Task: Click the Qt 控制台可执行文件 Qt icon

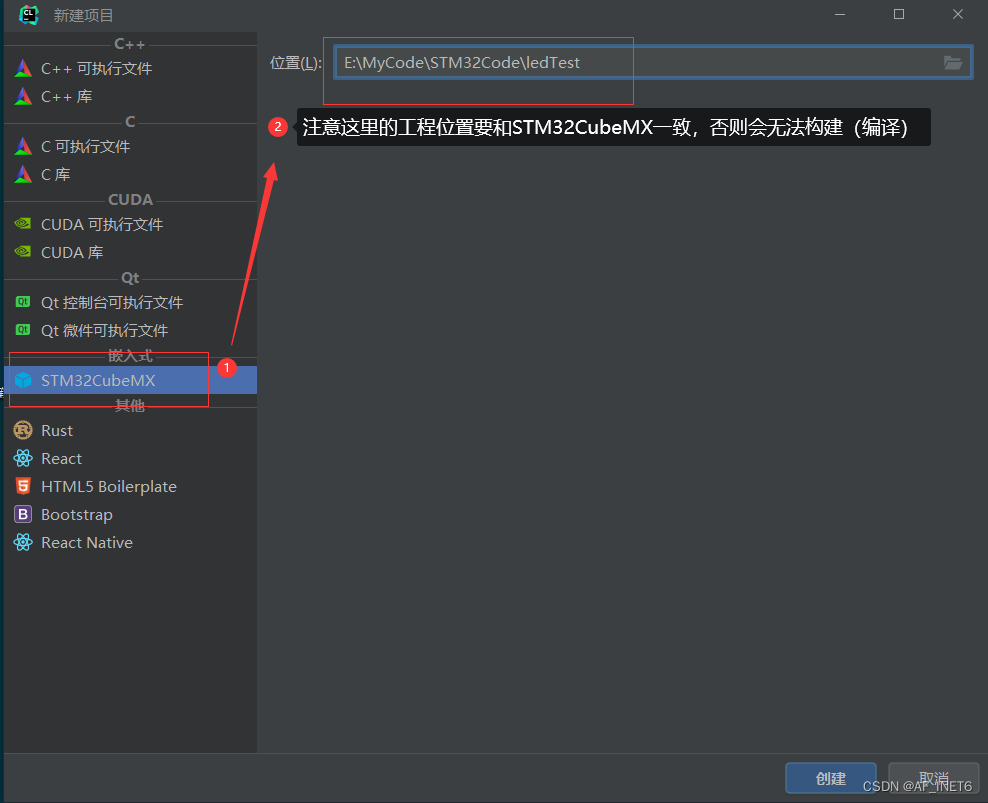Action: pyautogui.click(x=23, y=302)
